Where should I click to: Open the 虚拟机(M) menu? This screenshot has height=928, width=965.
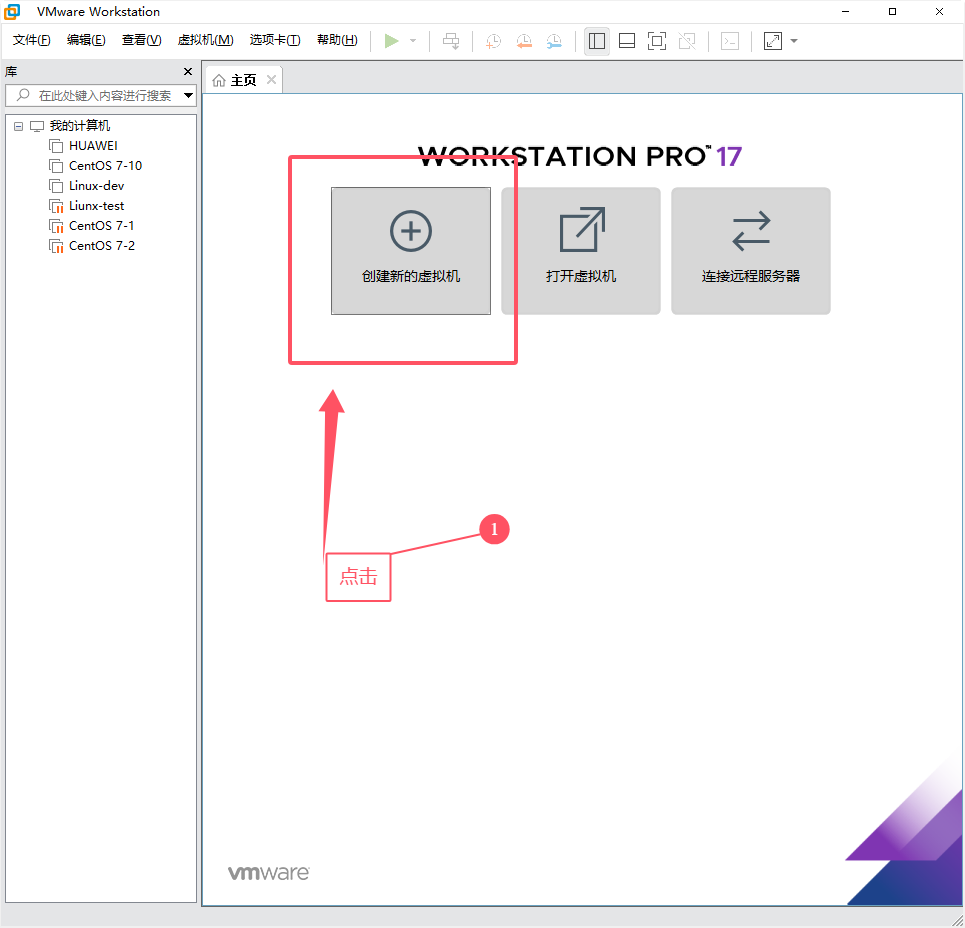206,40
